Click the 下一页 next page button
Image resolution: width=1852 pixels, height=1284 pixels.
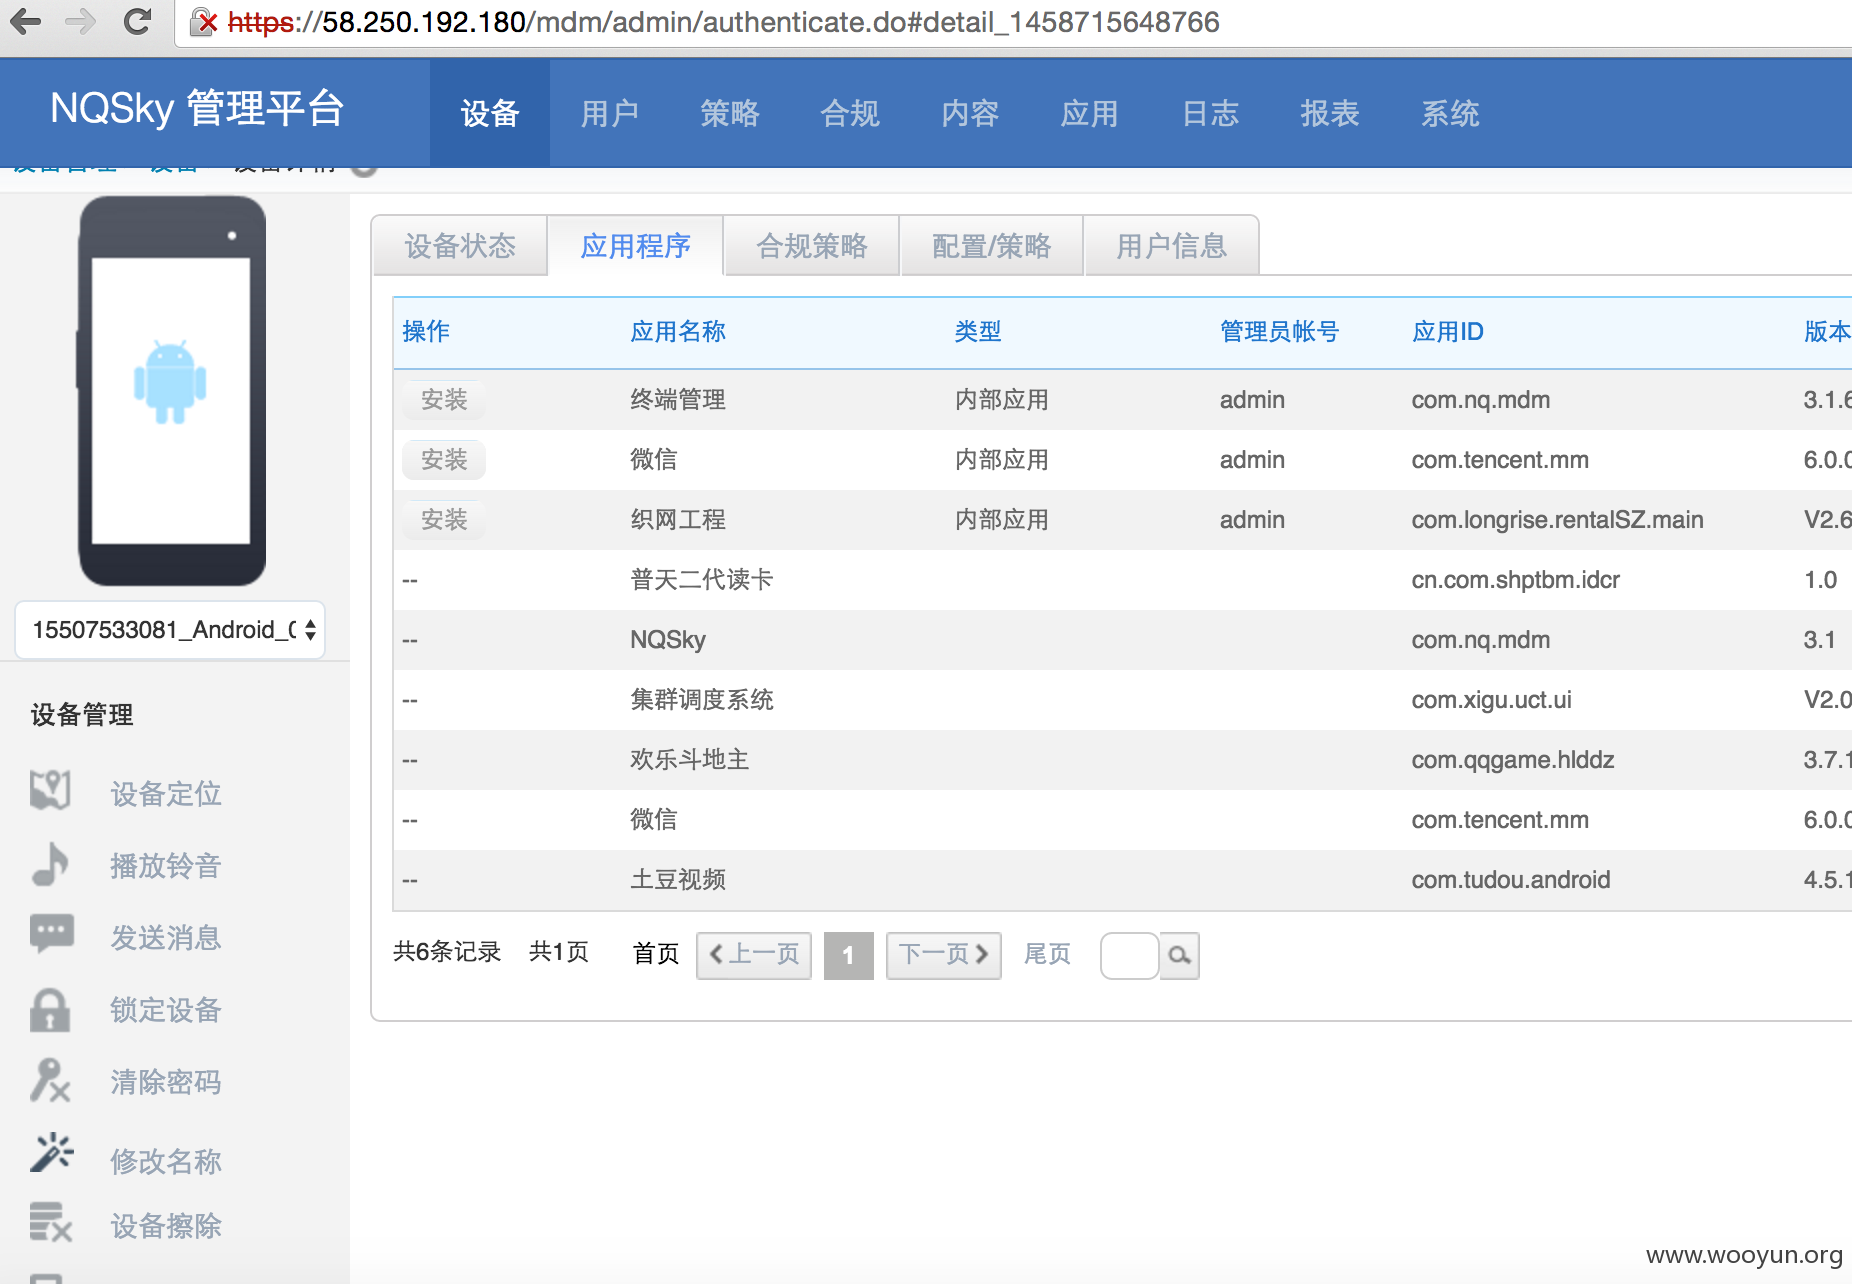(943, 955)
